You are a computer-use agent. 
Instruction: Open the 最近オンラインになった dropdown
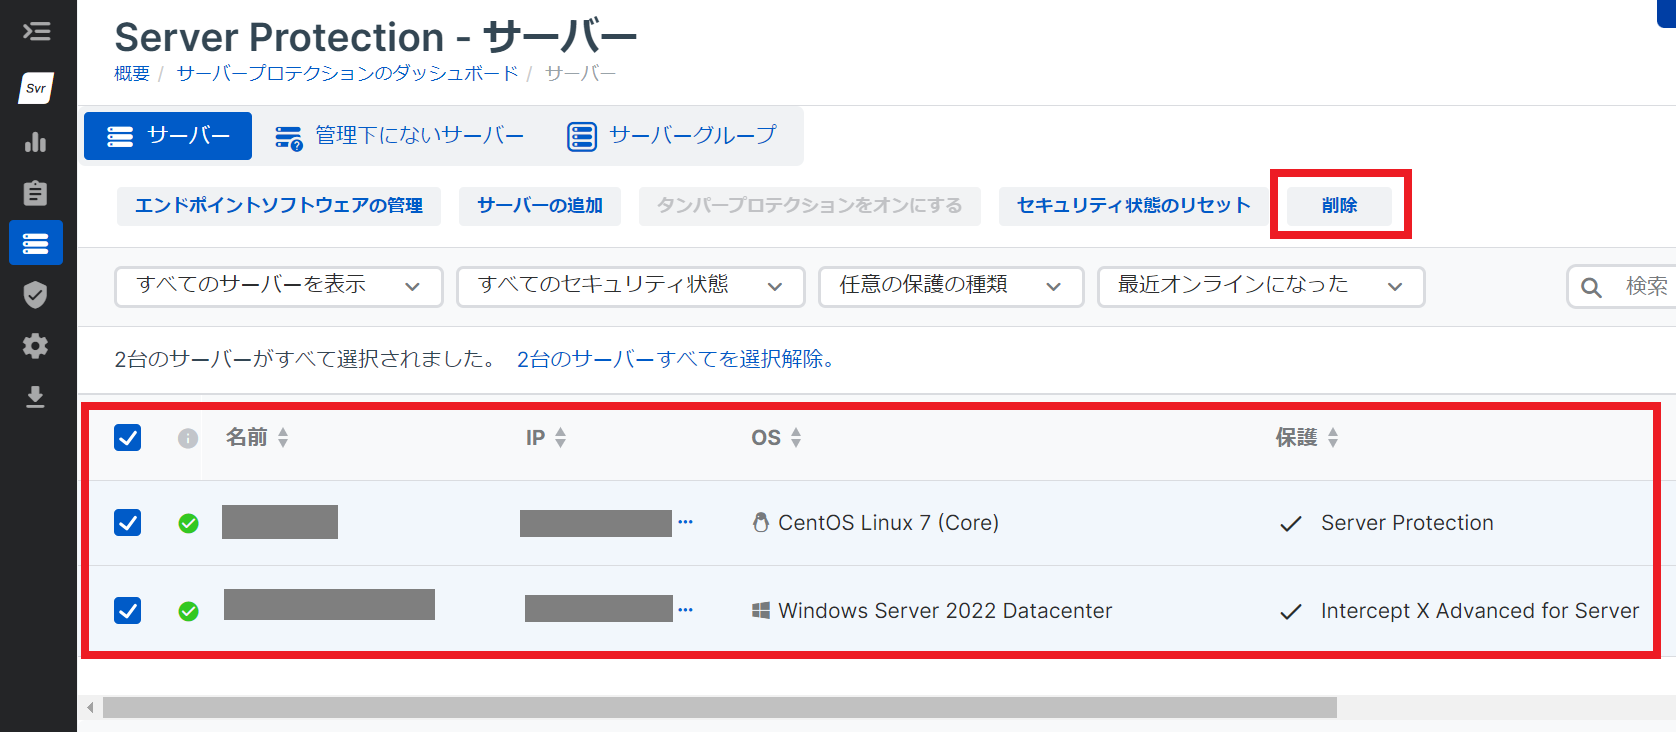pos(1260,286)
